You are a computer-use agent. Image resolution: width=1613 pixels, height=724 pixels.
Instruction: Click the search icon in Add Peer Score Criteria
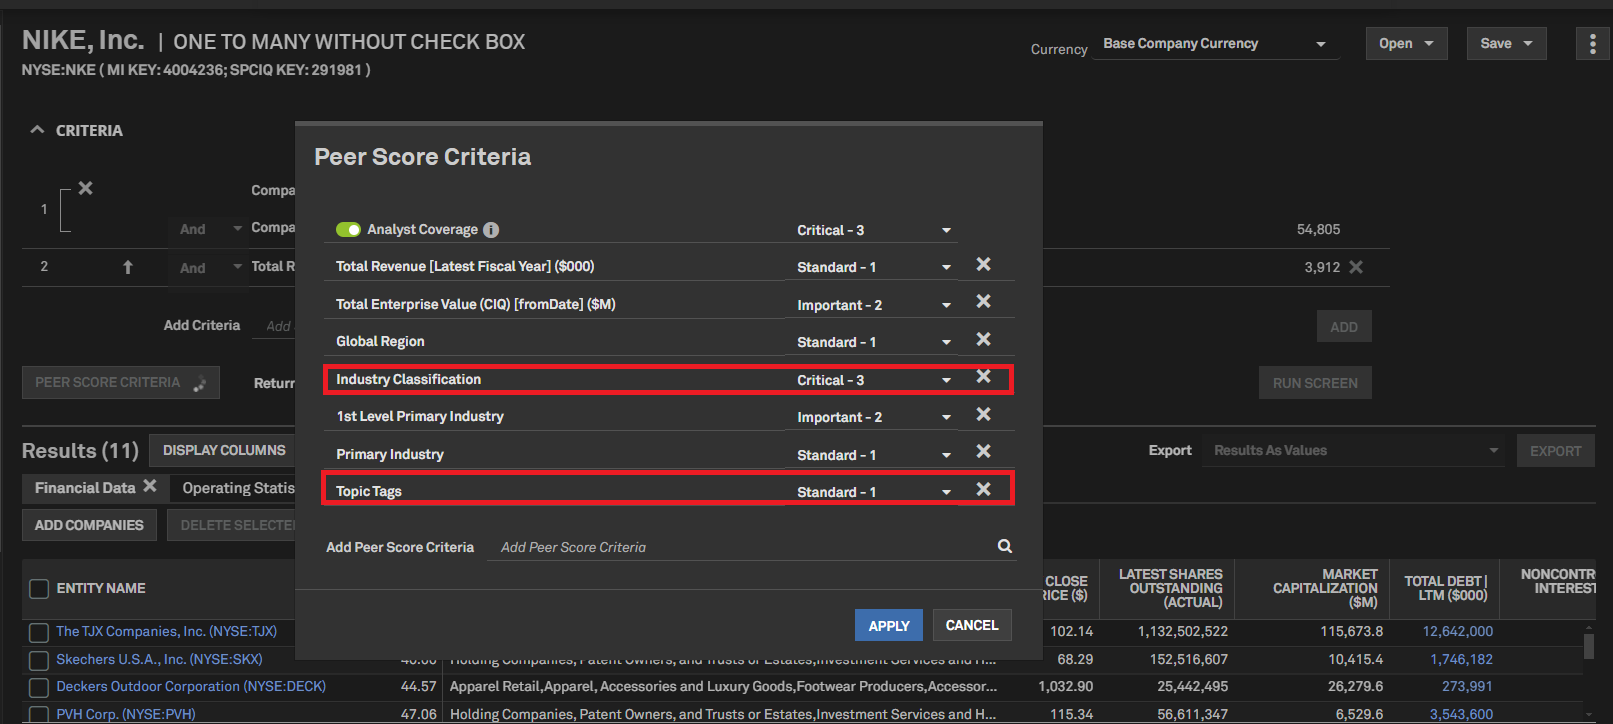coord(1004,546)
